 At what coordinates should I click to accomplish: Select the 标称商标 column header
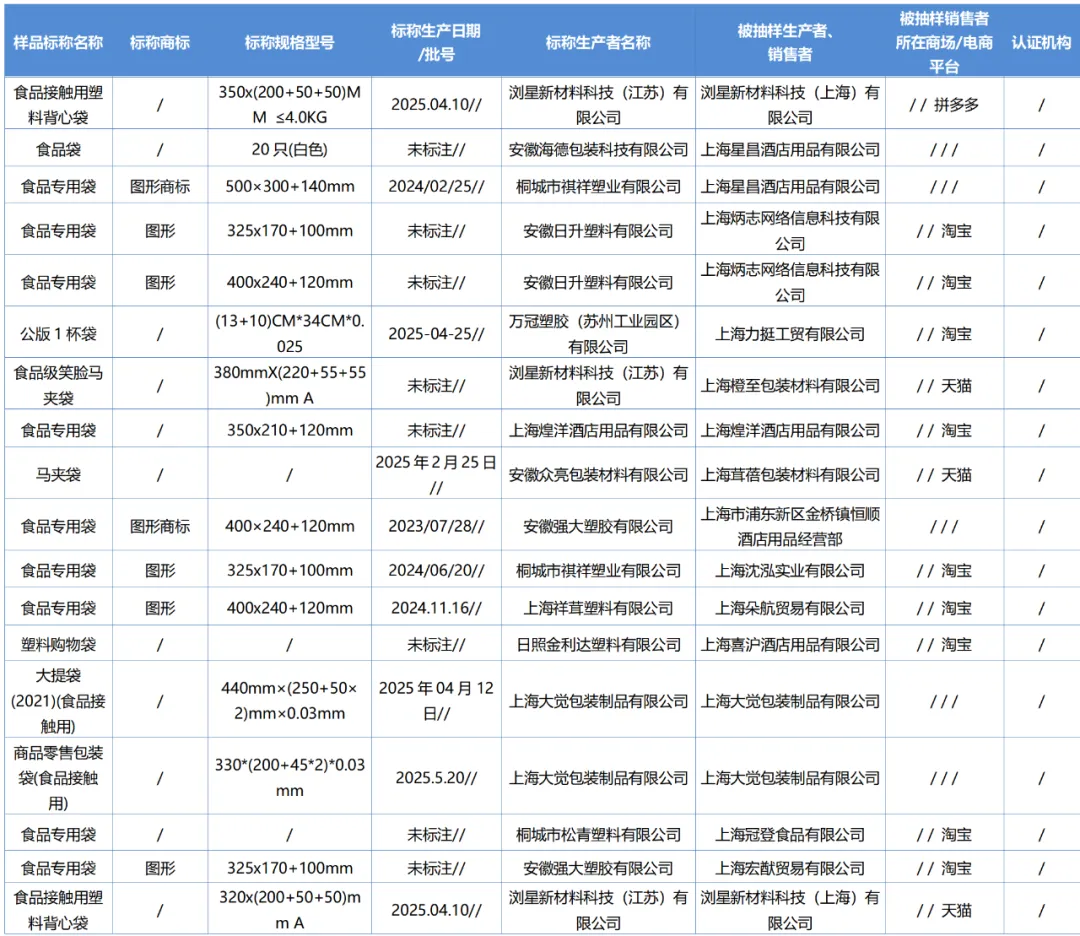click(x=160, y=43)
